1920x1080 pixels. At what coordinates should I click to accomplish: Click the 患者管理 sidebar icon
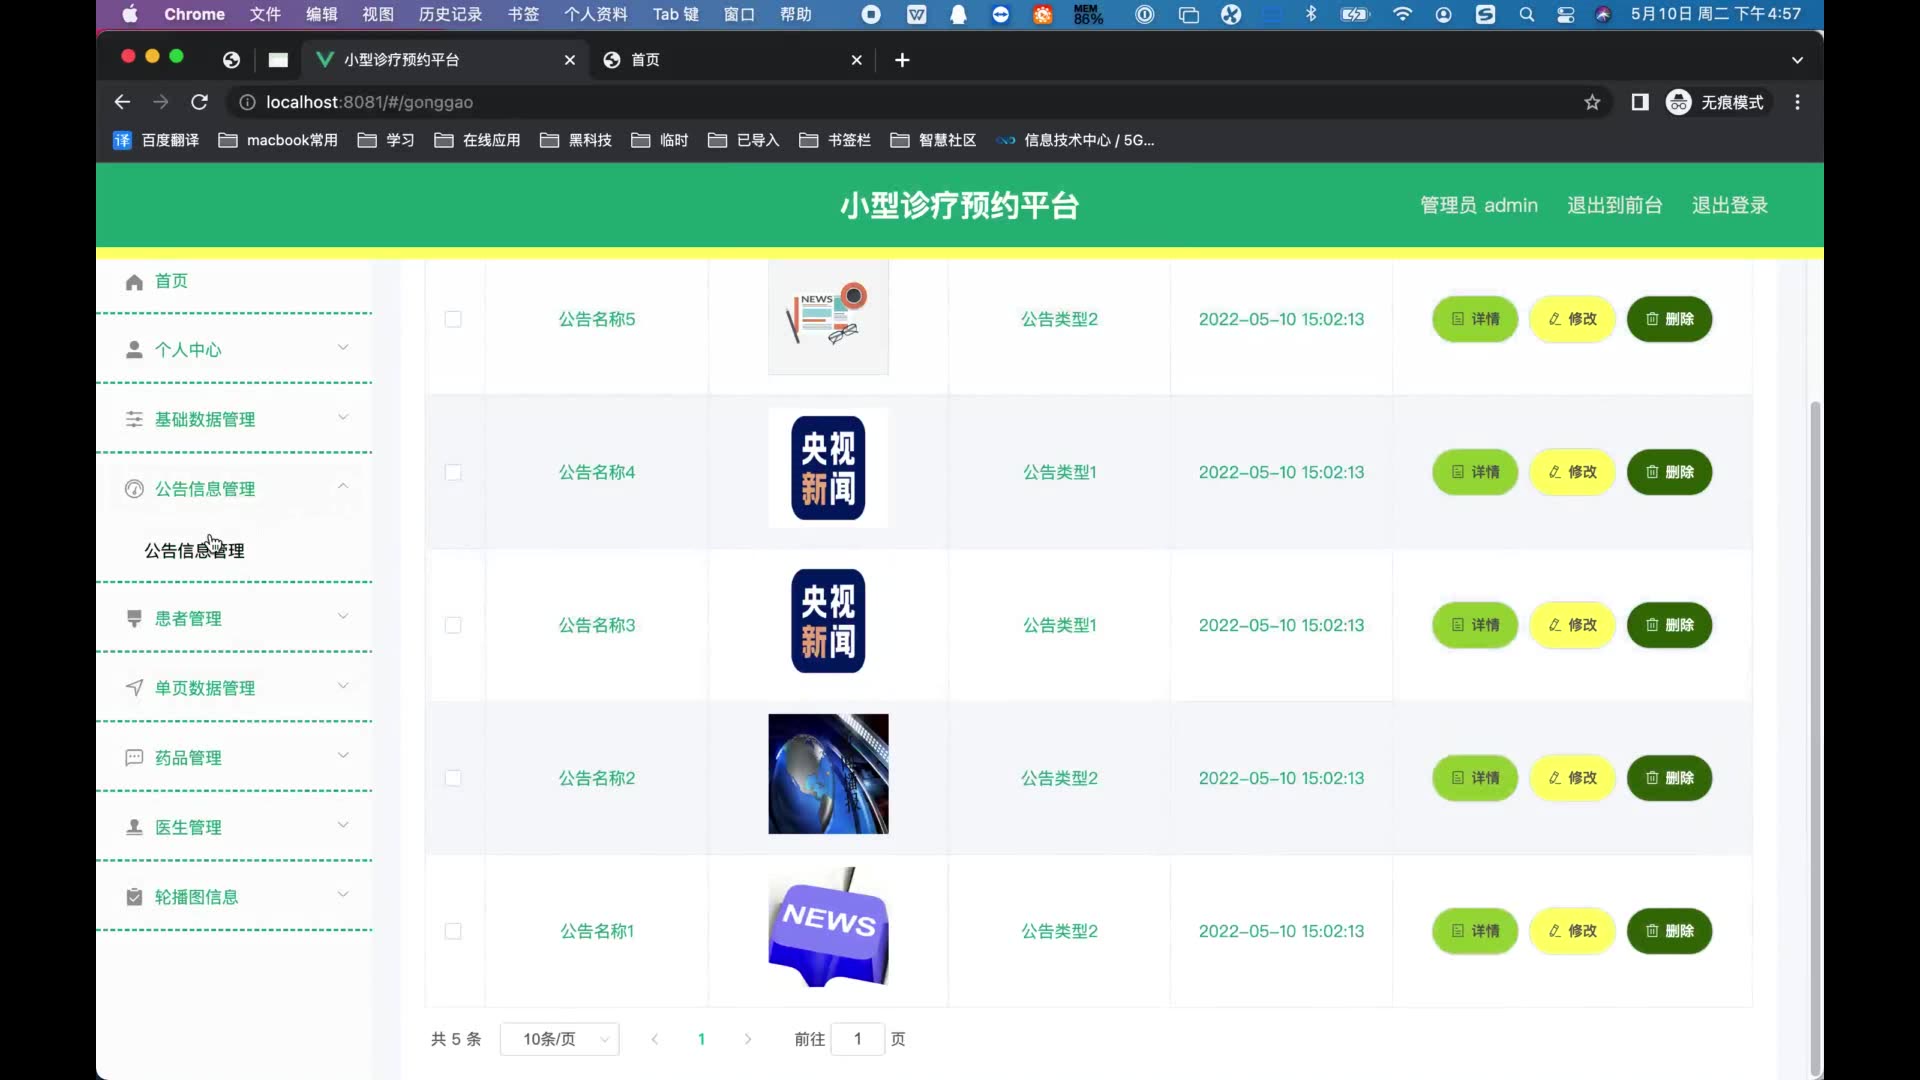coord(134,619)
